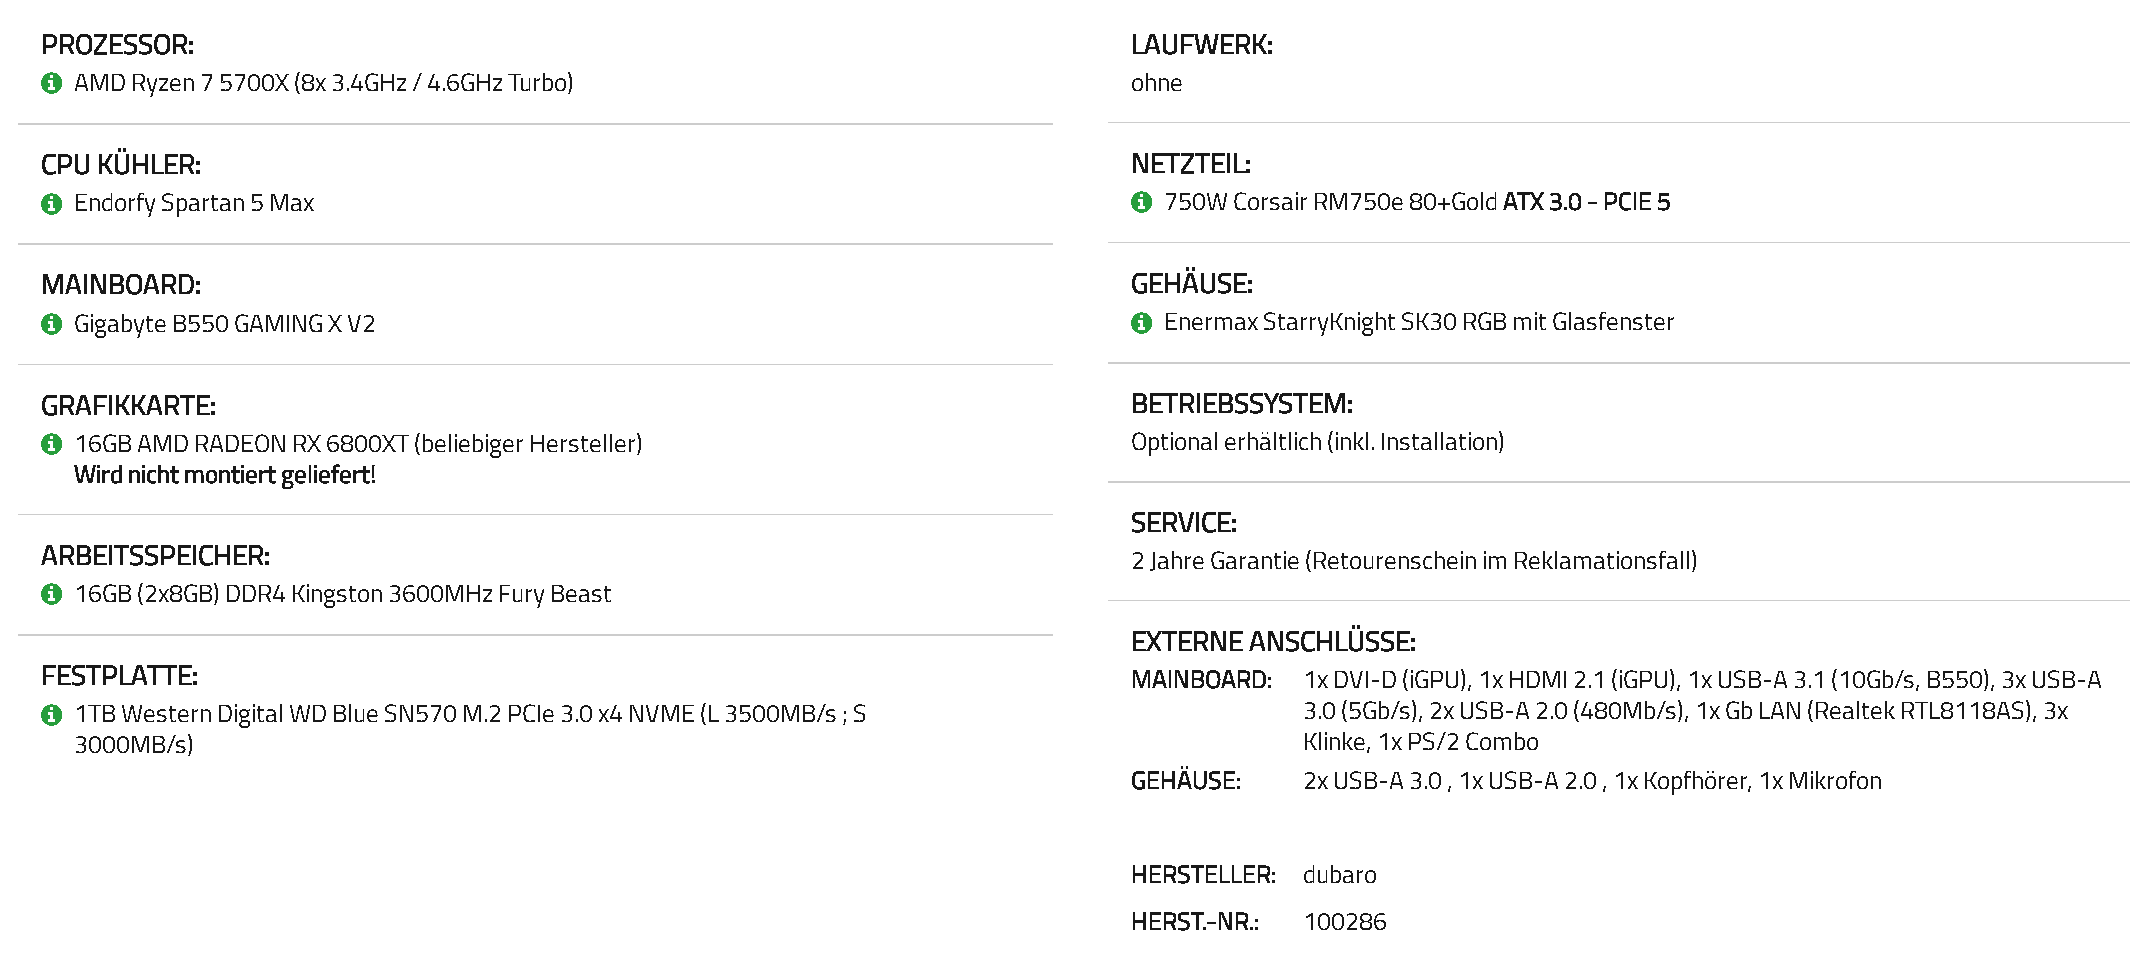Click info icon next to Gigabyte B550 GAMING X V2

52,324
